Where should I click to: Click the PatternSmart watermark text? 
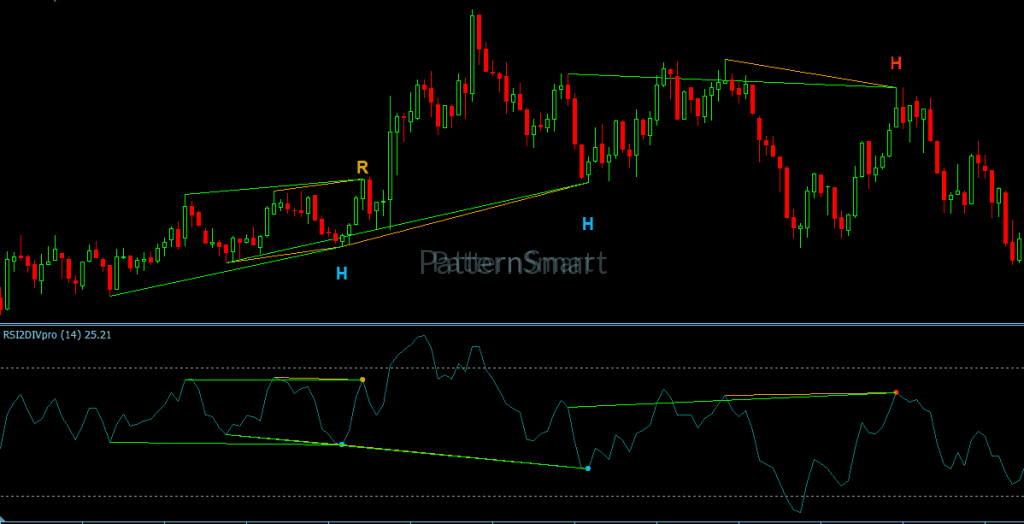coord(513,263)
